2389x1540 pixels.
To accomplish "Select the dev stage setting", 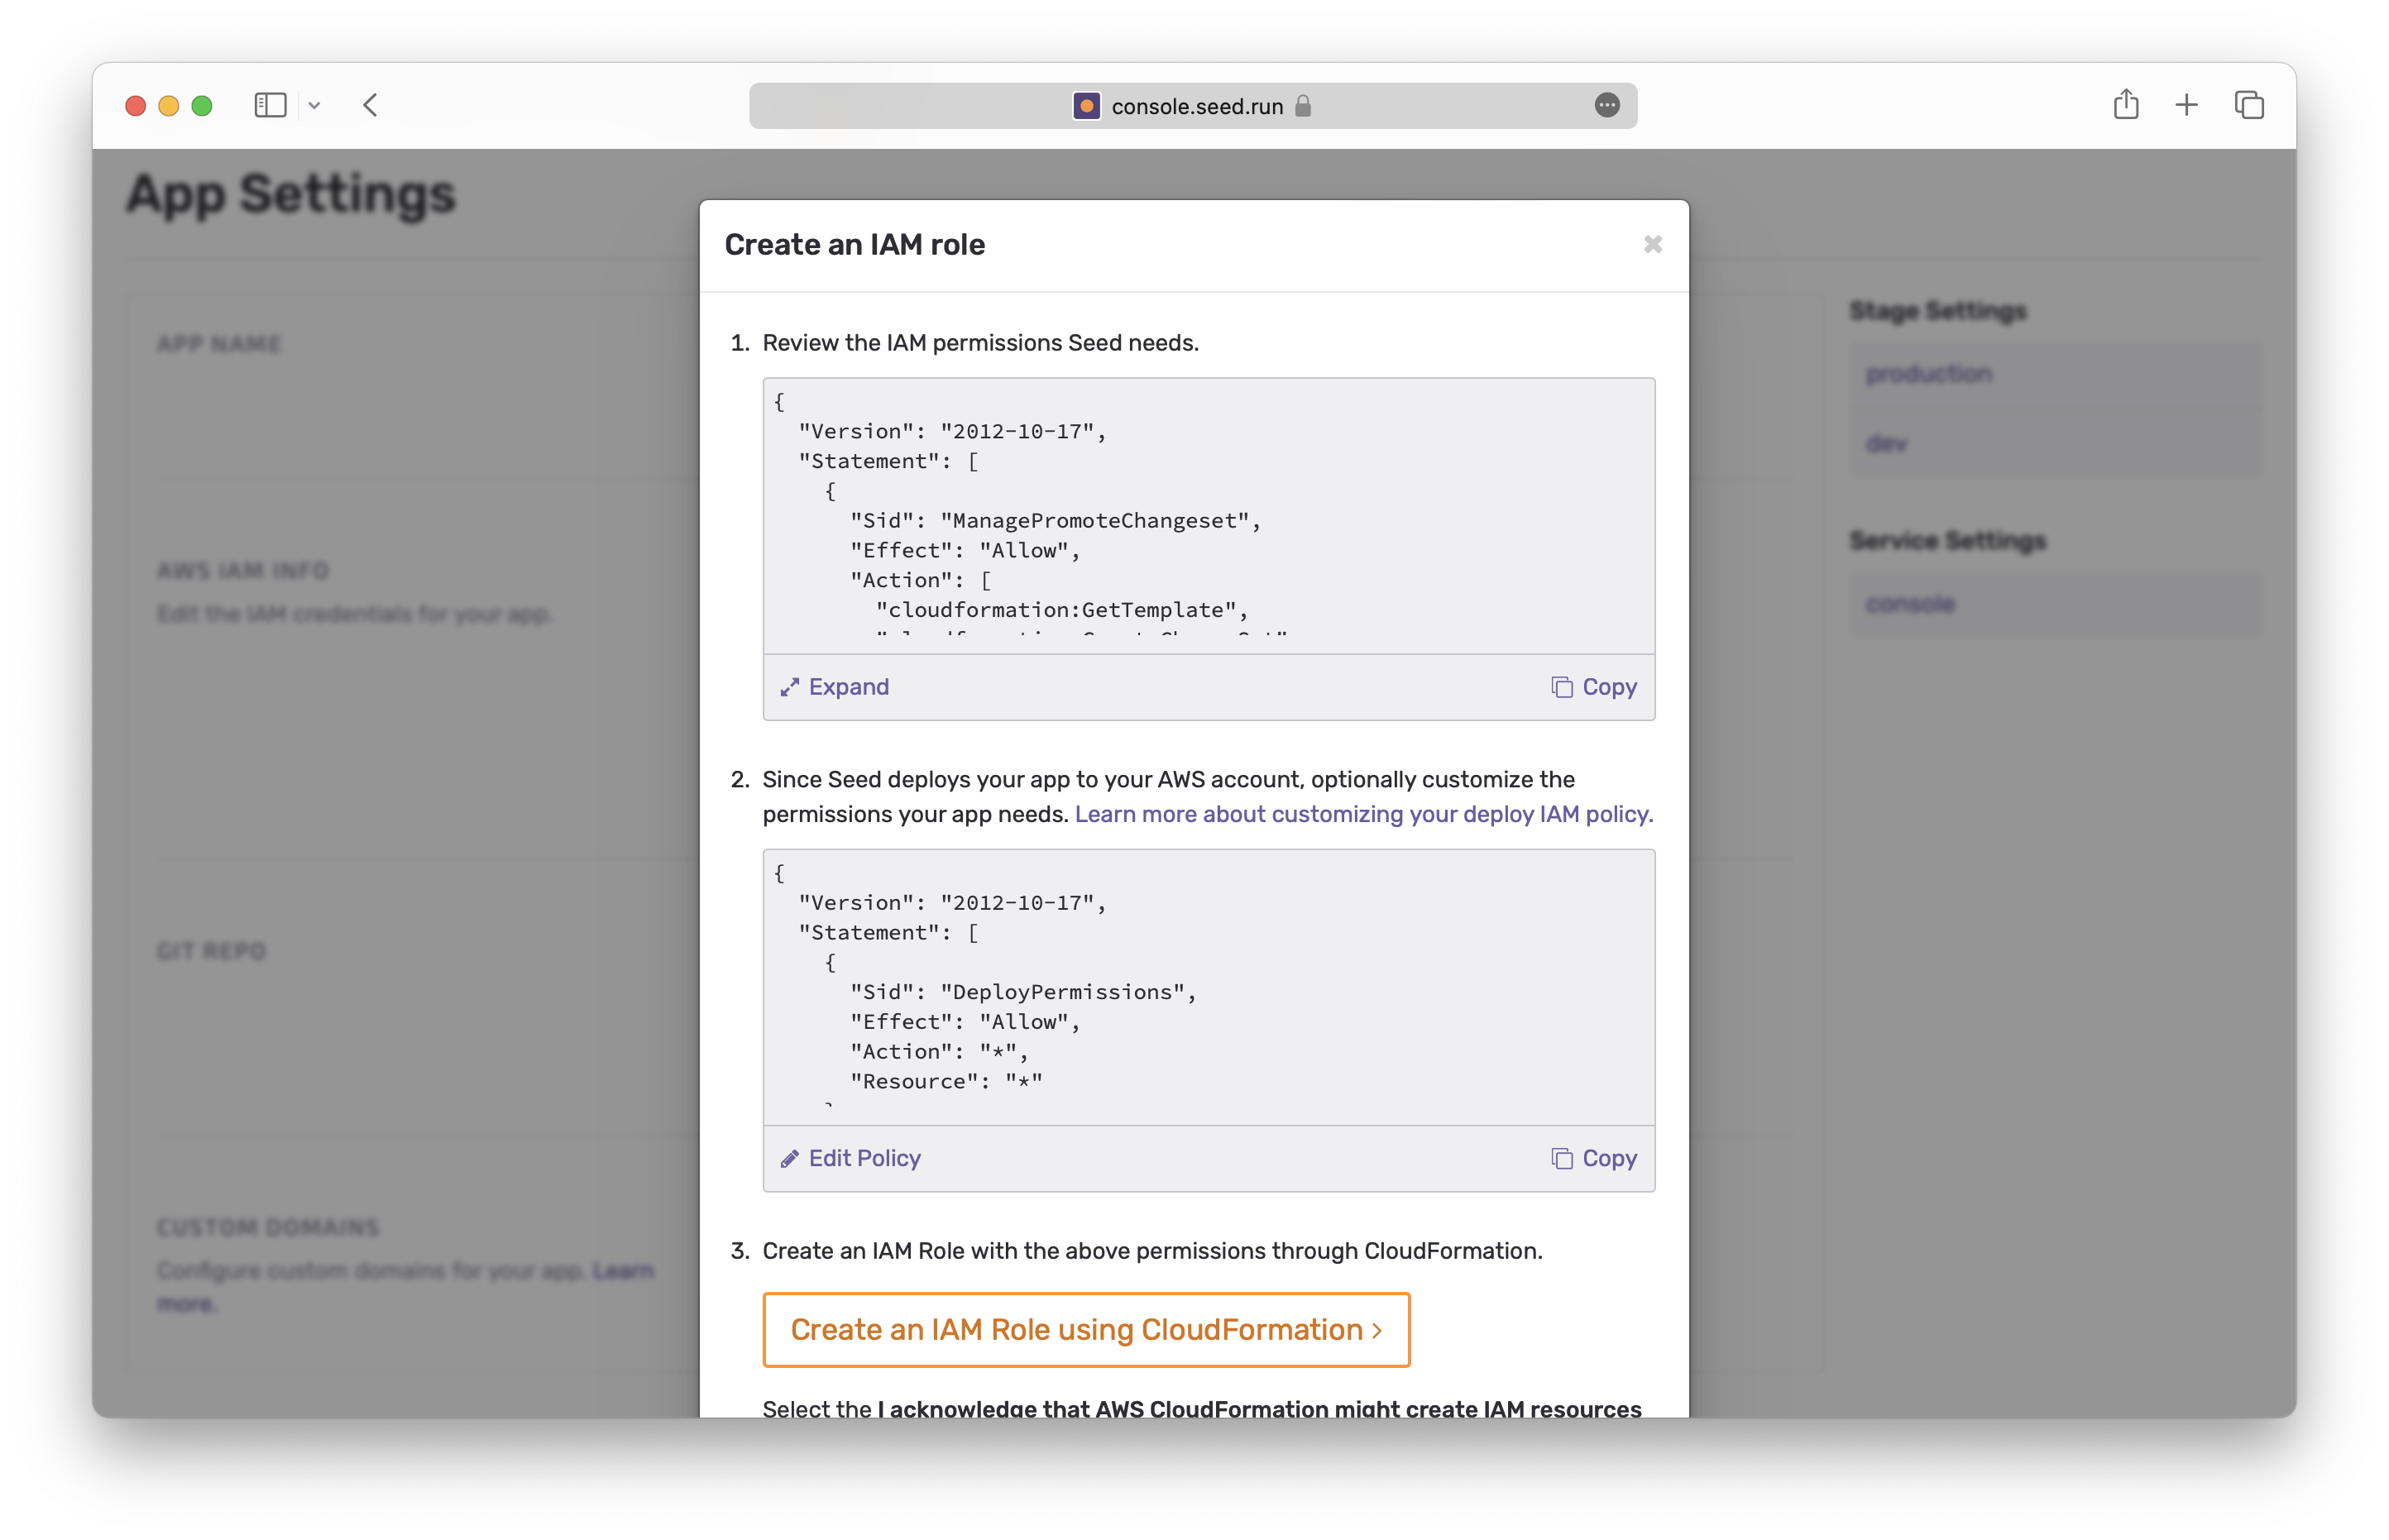I will (1886, 443).
